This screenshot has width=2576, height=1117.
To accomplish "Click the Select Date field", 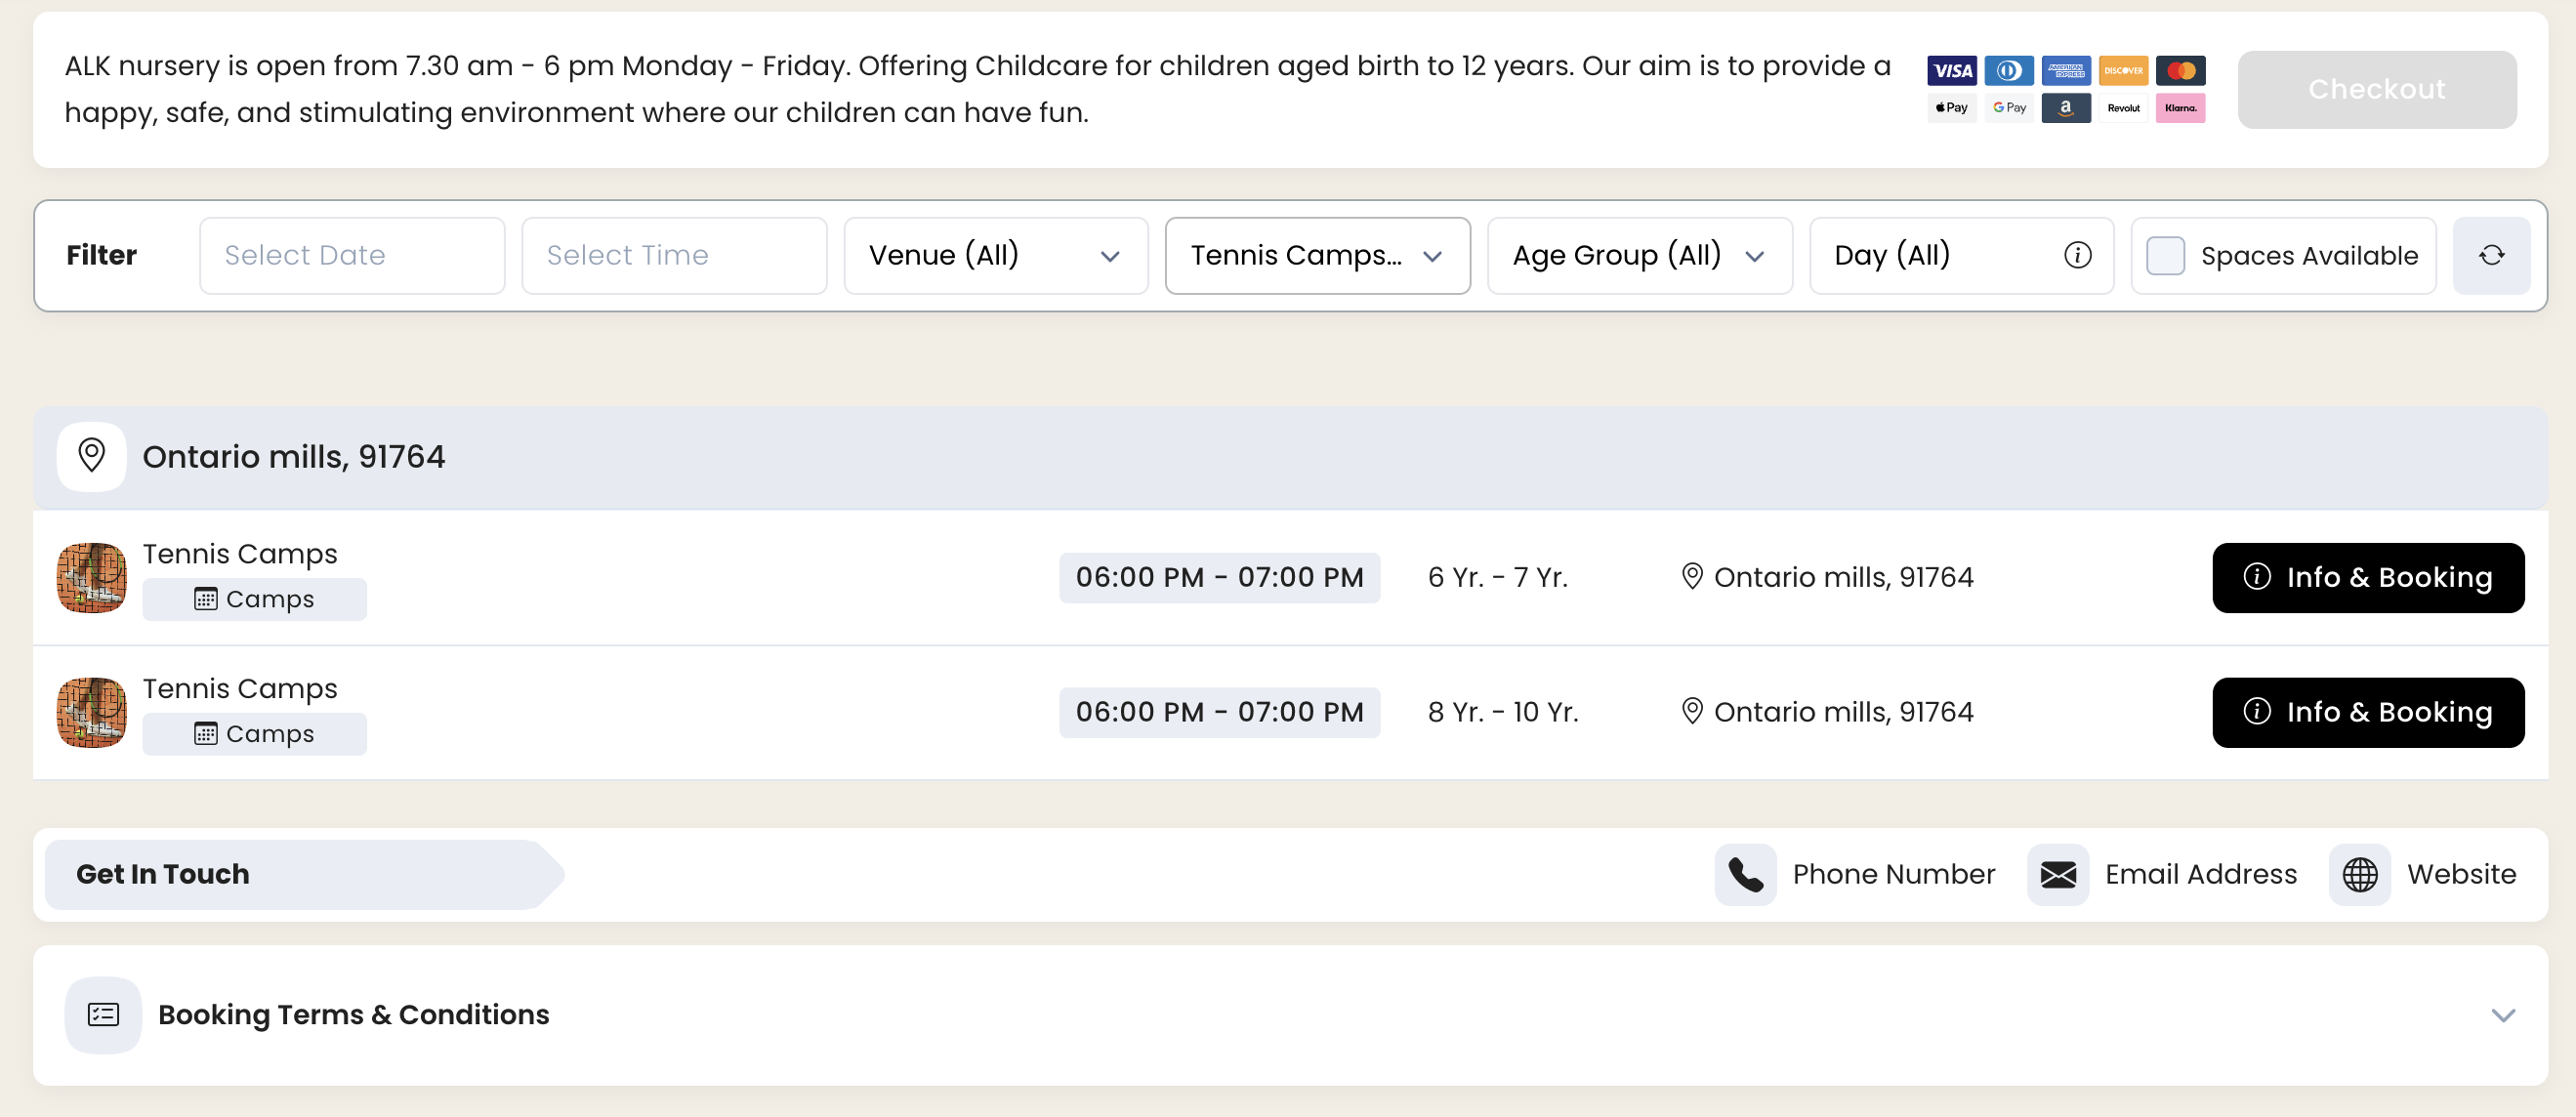I will tap(352, 255).
